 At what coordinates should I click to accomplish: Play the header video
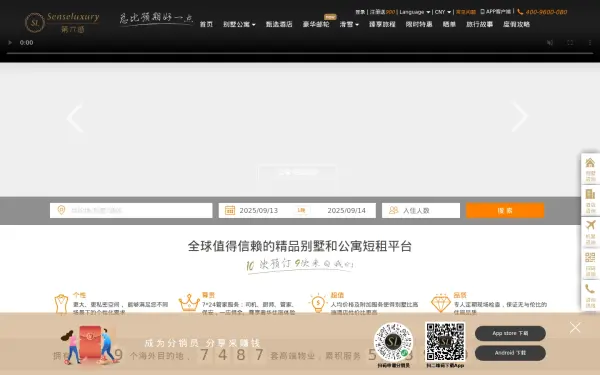pyautogui.click(x=10, y=42)
